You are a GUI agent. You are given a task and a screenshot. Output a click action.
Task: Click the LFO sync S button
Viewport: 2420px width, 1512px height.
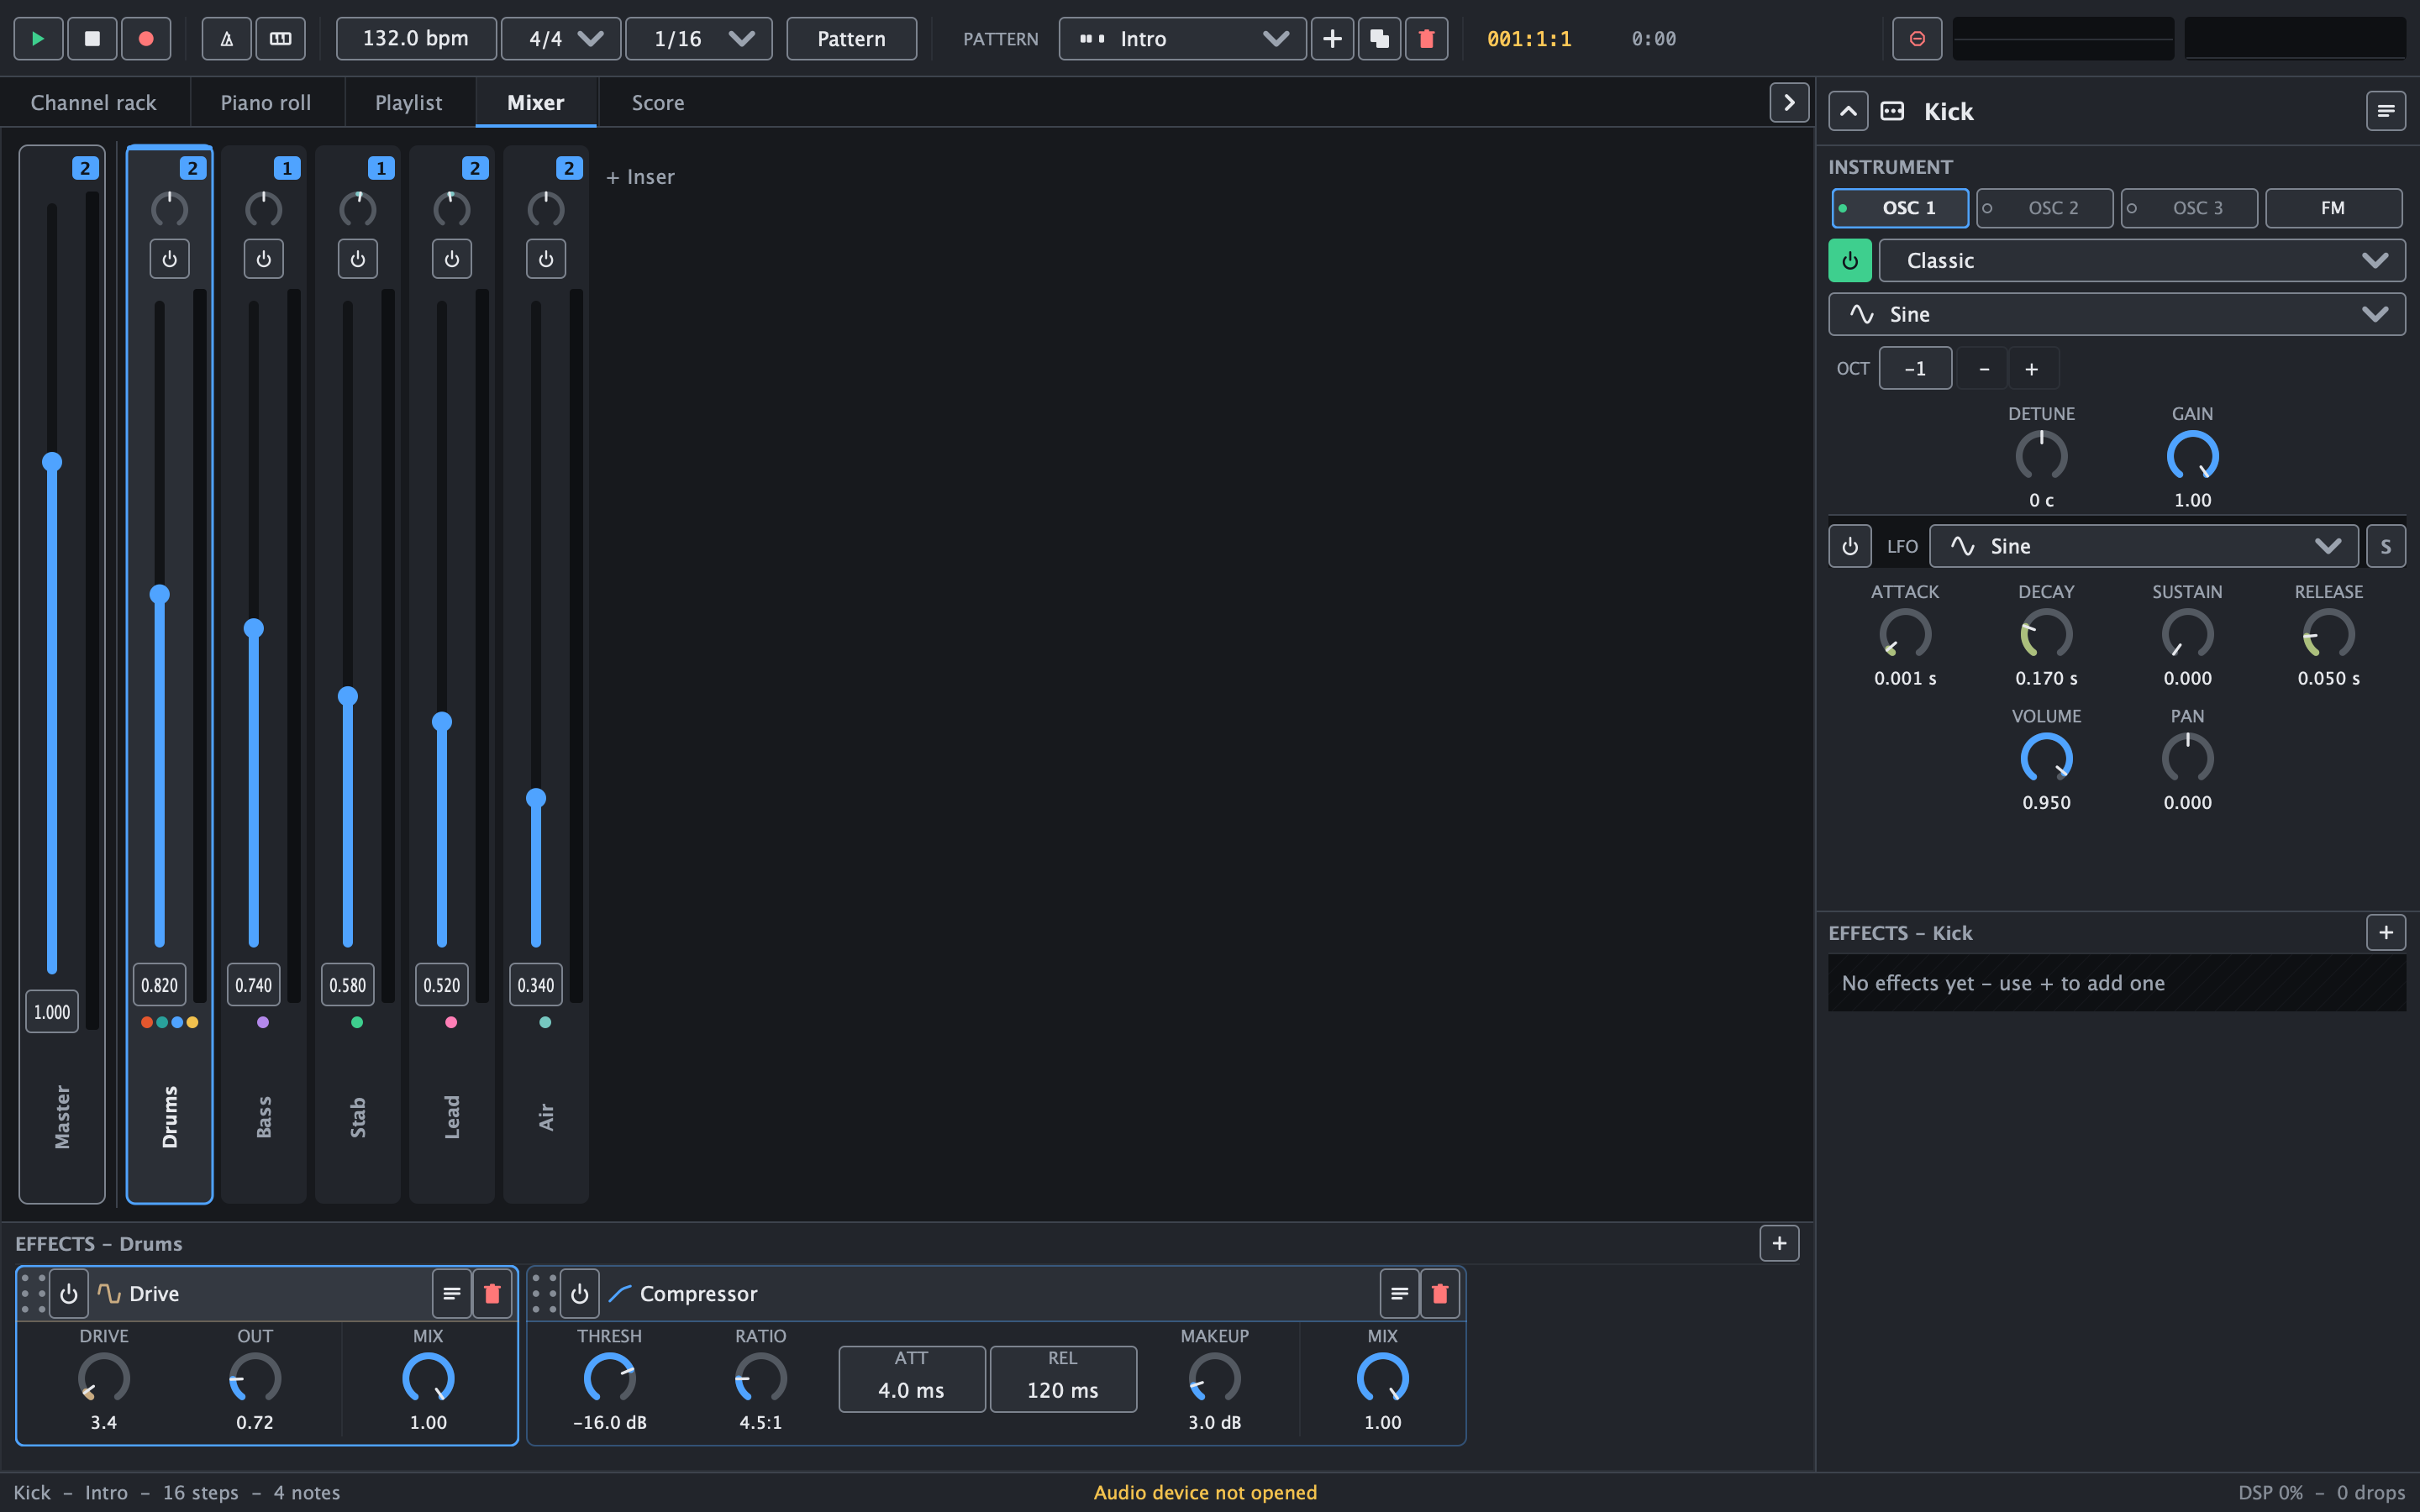(2386, 546)
